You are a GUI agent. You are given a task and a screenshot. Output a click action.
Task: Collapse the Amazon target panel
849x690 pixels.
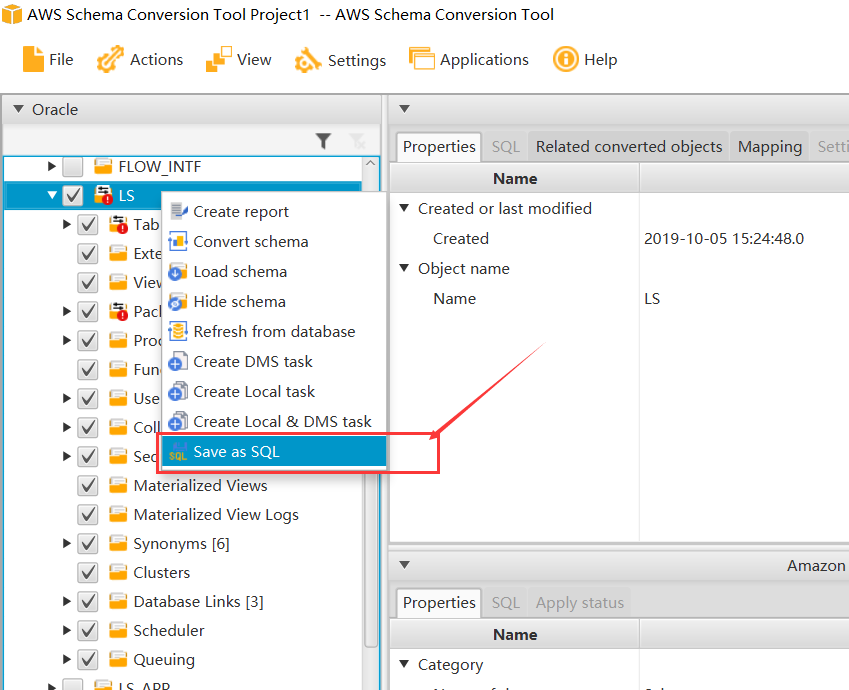[x=404, y=565]
